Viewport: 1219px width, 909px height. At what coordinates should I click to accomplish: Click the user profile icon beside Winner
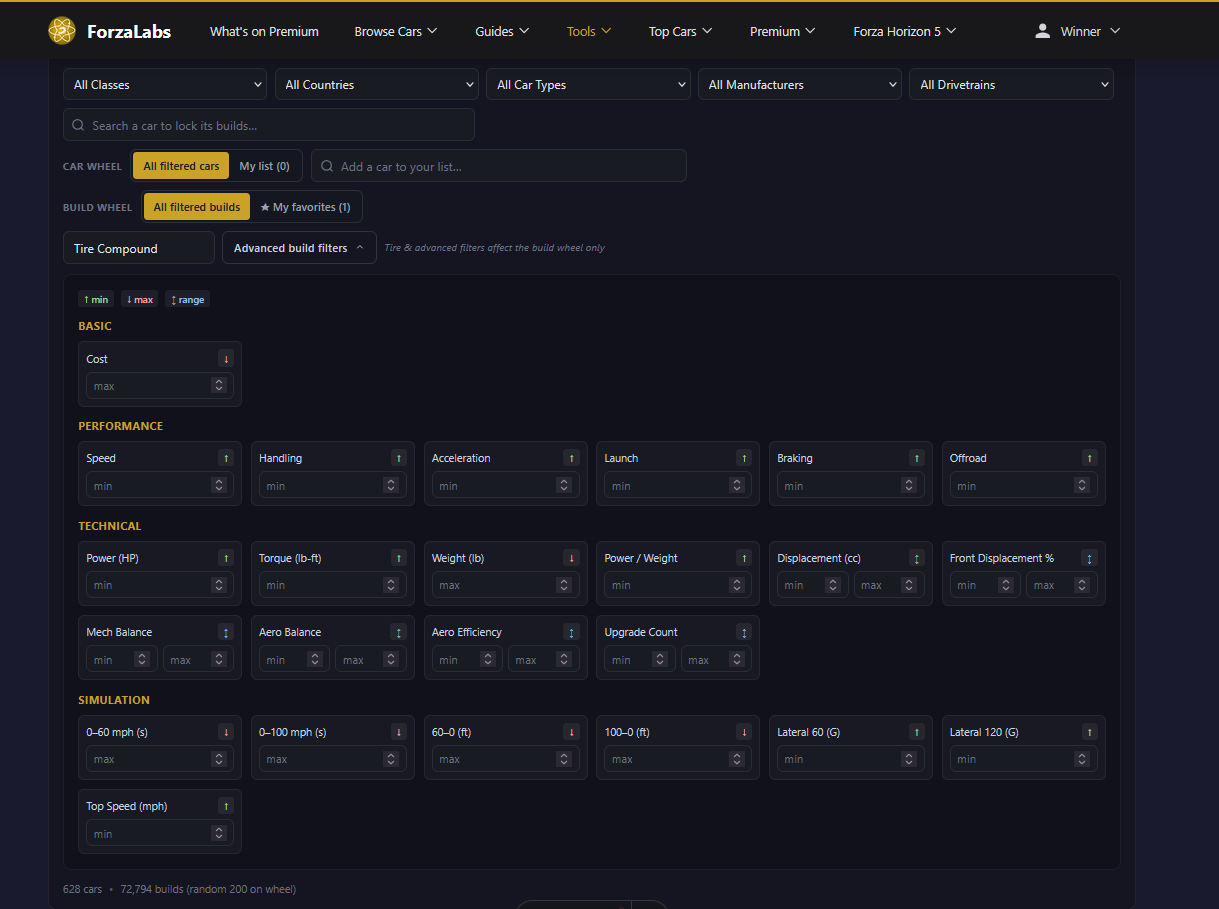coord(1043,31)
